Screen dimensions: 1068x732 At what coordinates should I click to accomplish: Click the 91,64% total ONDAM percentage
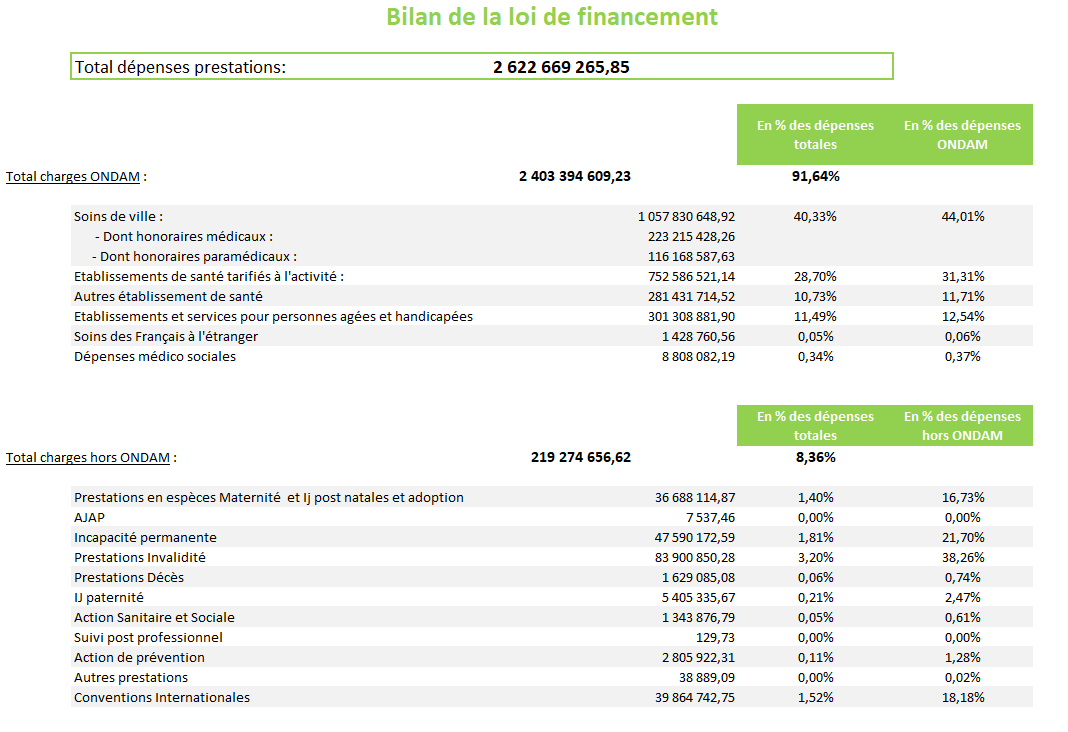point(815,176)
